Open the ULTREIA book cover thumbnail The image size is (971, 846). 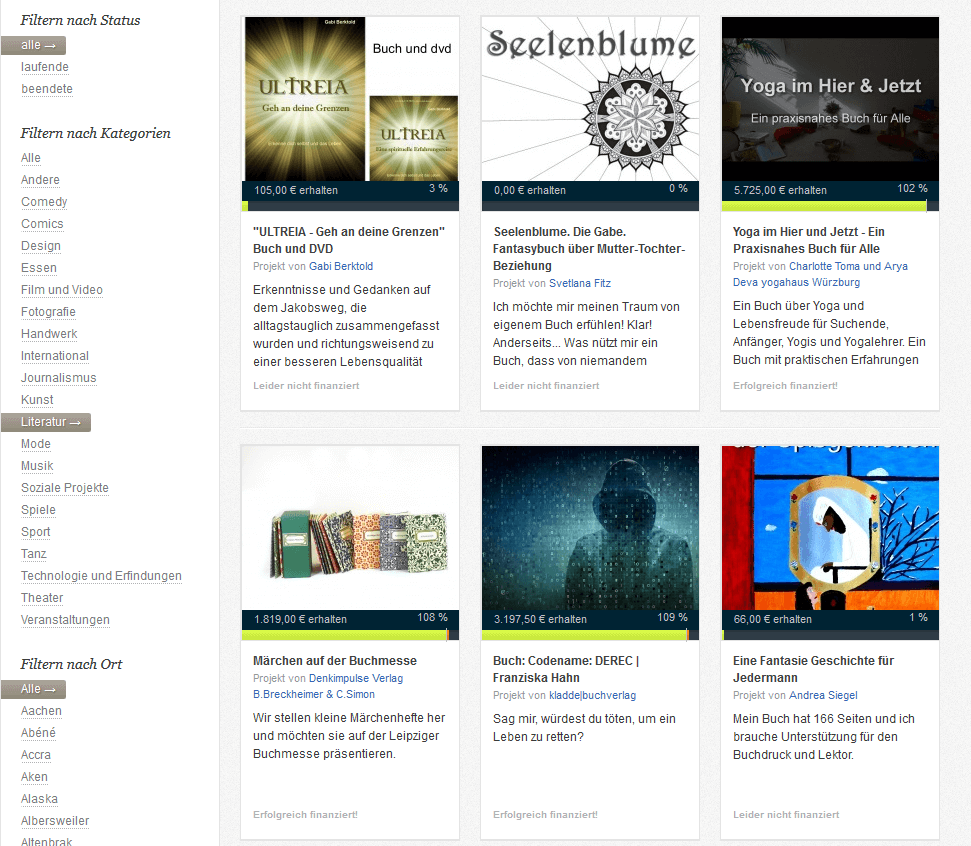(351, 99)
